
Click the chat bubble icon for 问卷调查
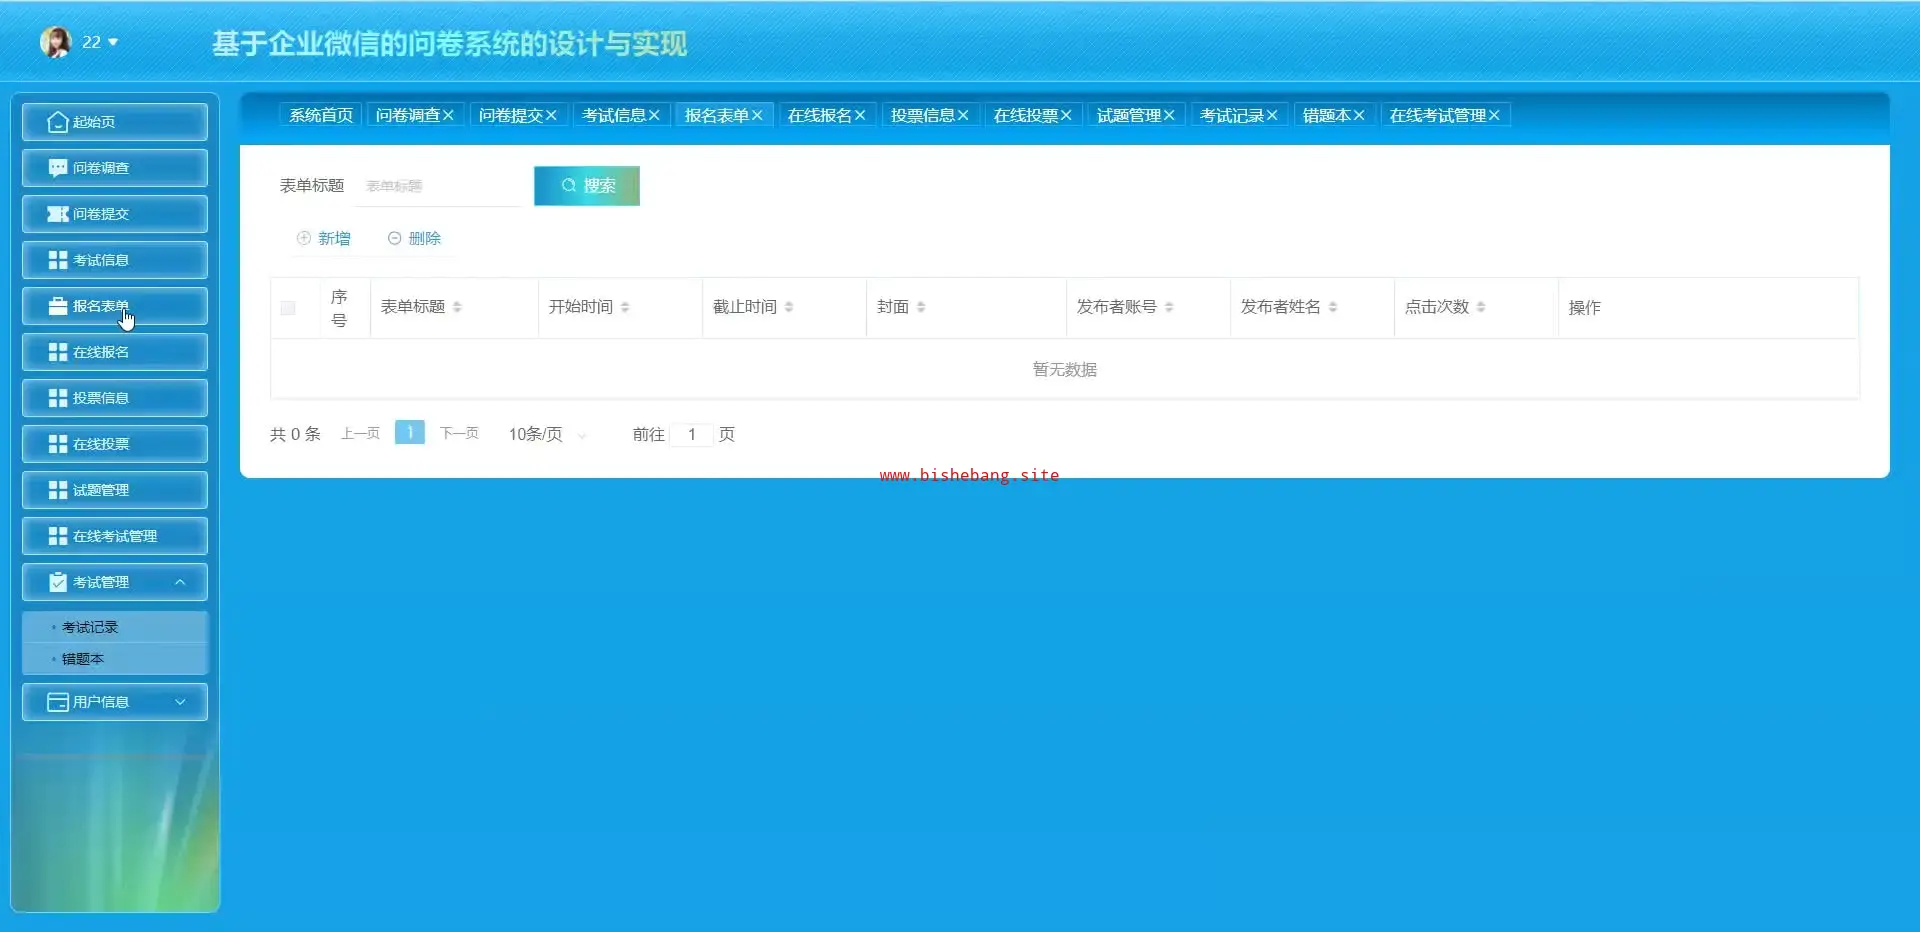click(x=57, y=168)
